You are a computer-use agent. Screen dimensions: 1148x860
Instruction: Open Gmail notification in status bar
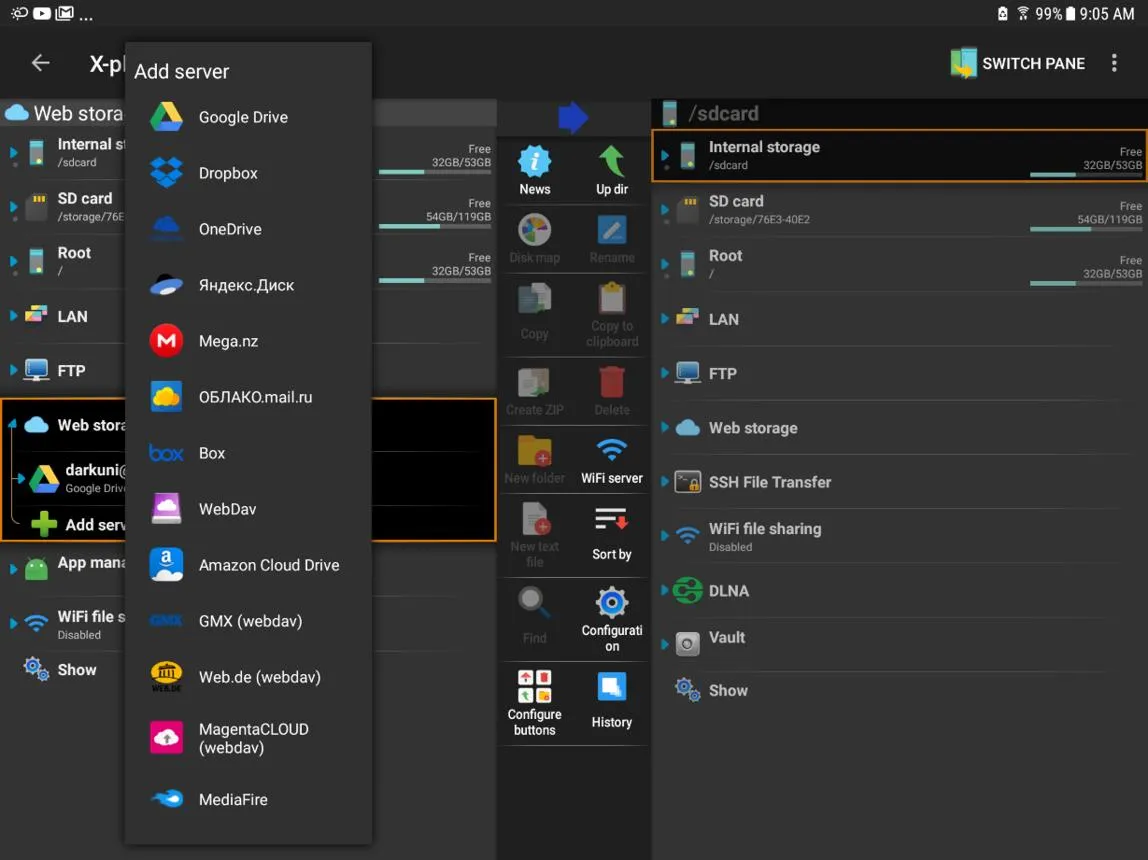click(x=64, y=13)
